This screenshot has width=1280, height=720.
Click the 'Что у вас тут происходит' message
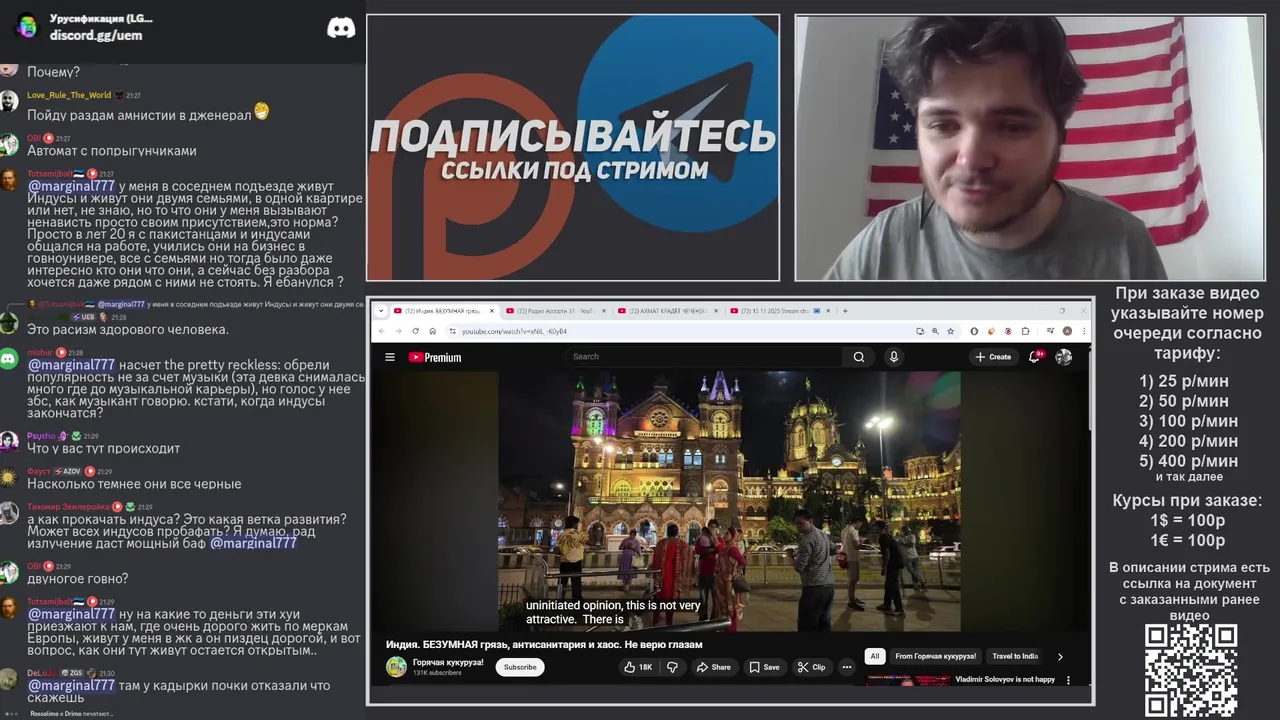point(104,449)
